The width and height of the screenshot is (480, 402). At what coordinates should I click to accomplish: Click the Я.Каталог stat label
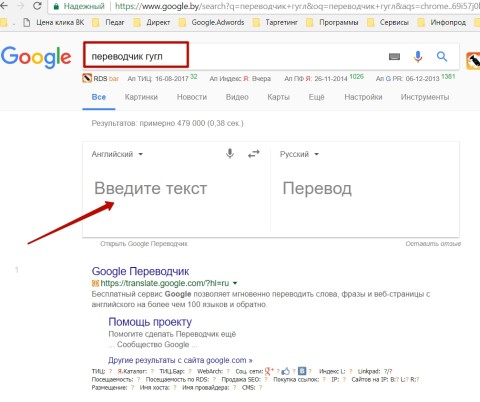132,371
